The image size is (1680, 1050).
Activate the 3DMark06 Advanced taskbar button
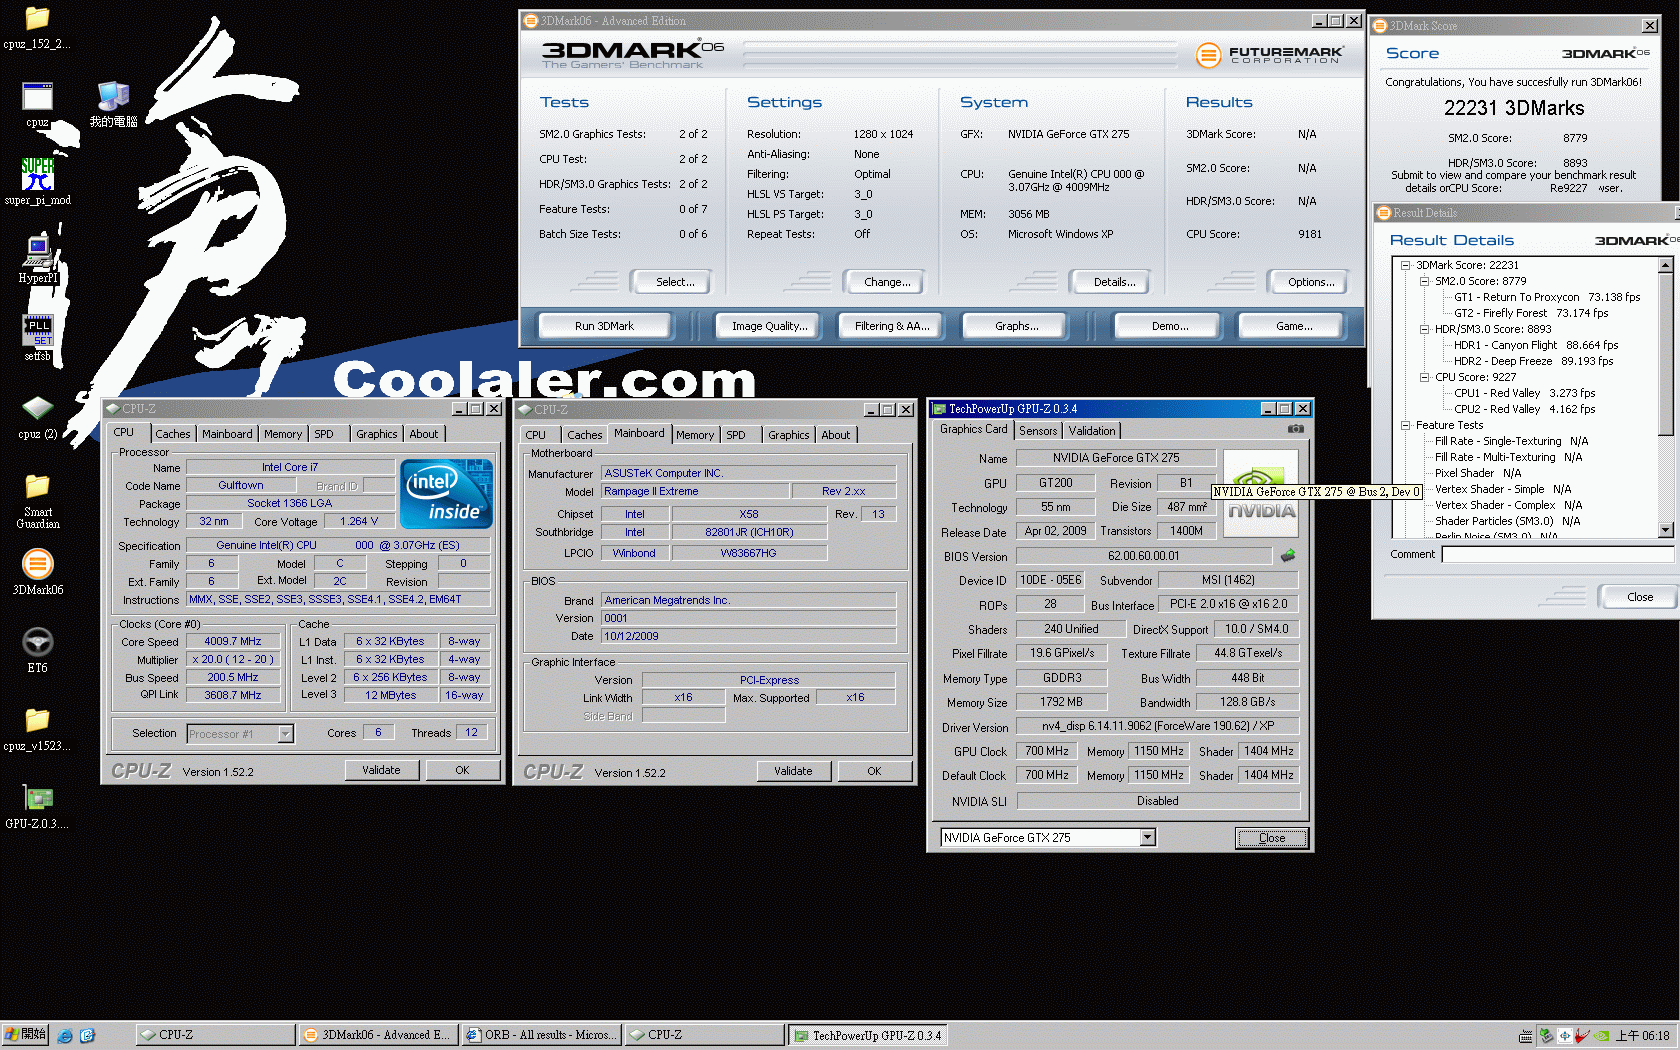[378, 1035]
